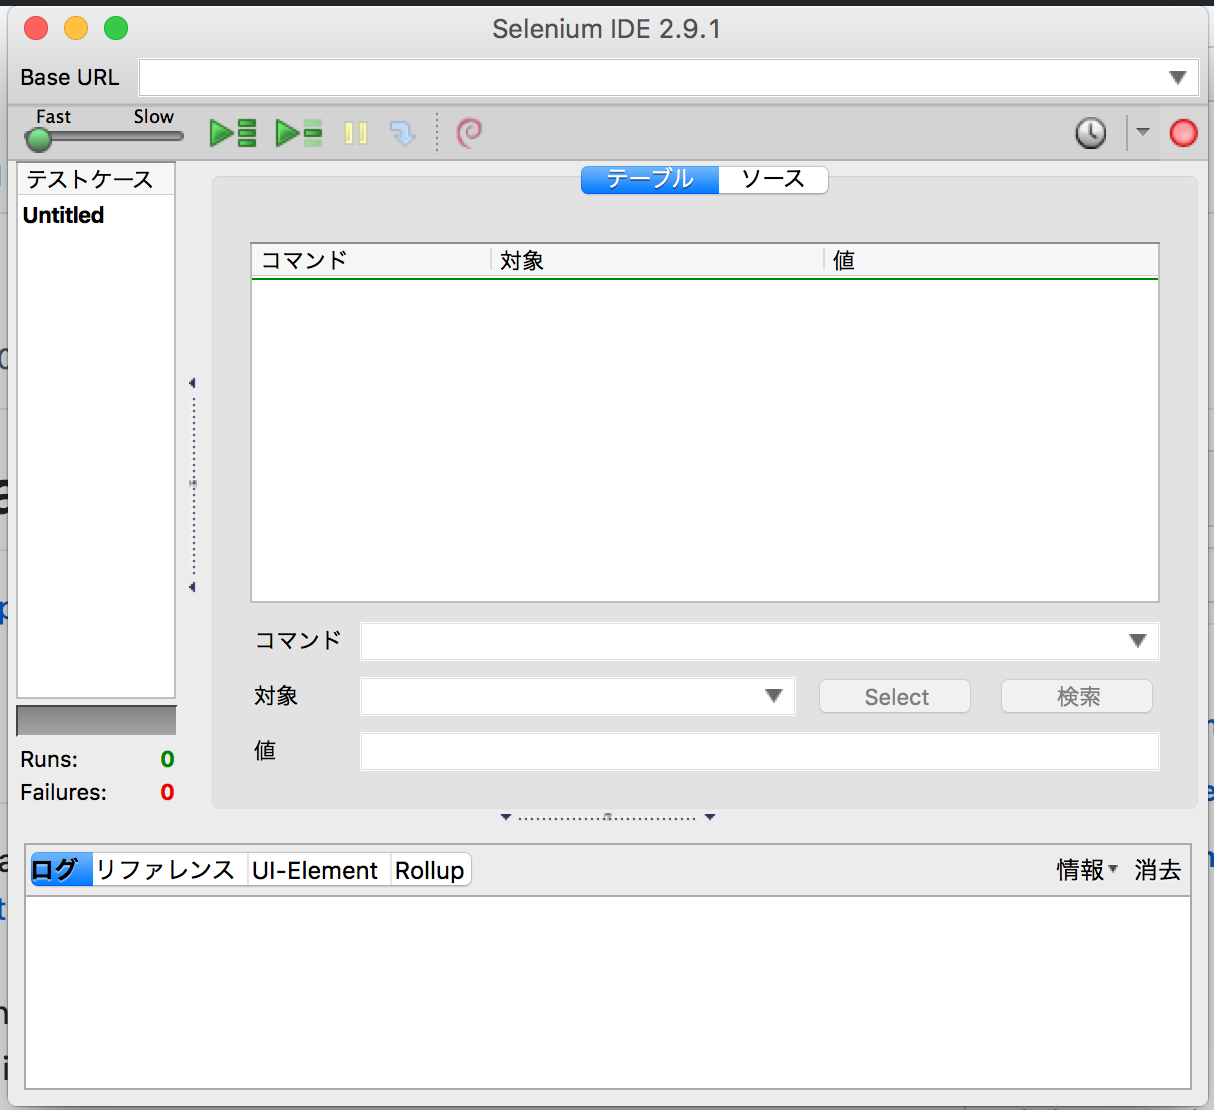Image resolution: width=1214 pixels, height=1110 pixels.
Task: Toggle pause on test playback
Action: click(x=354, y=132)
